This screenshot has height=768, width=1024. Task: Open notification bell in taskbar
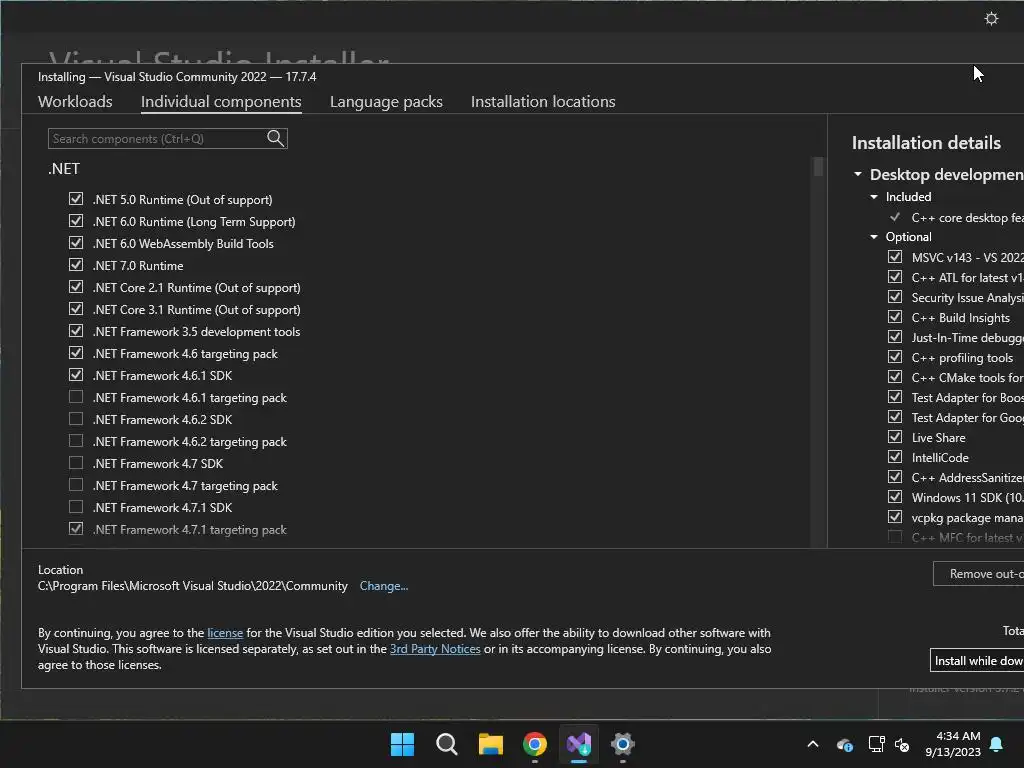tap(997, 744)
